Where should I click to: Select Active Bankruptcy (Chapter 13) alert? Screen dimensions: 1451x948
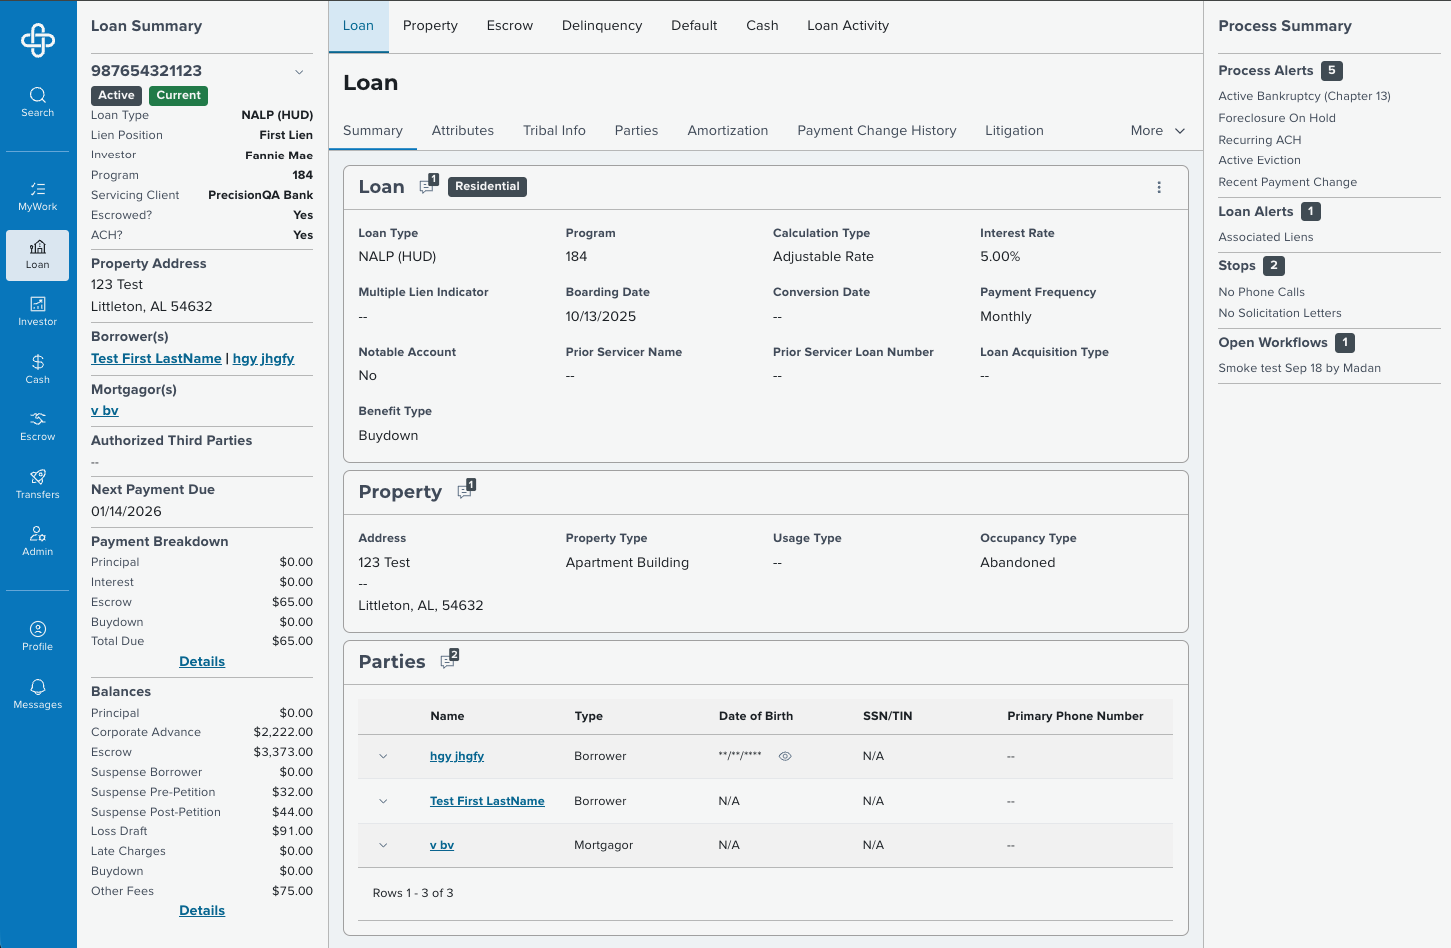[1304, 96]
